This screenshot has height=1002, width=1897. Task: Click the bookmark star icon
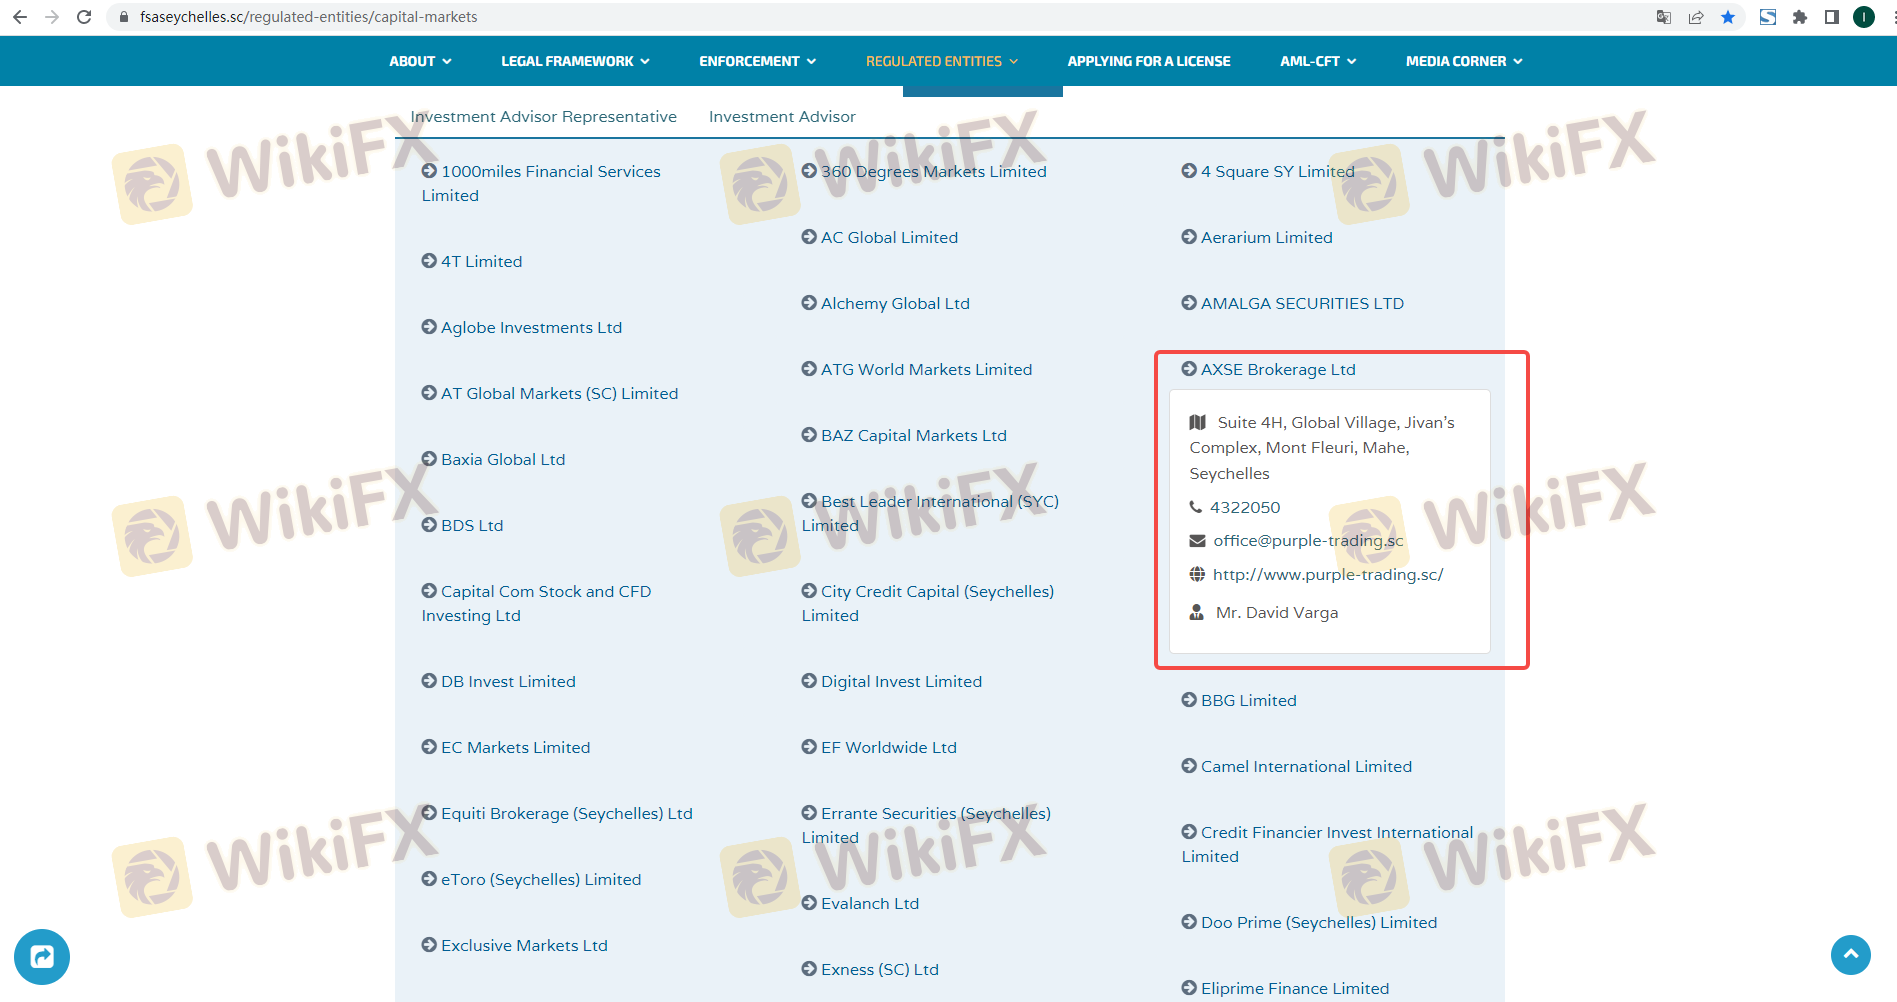1728,17
